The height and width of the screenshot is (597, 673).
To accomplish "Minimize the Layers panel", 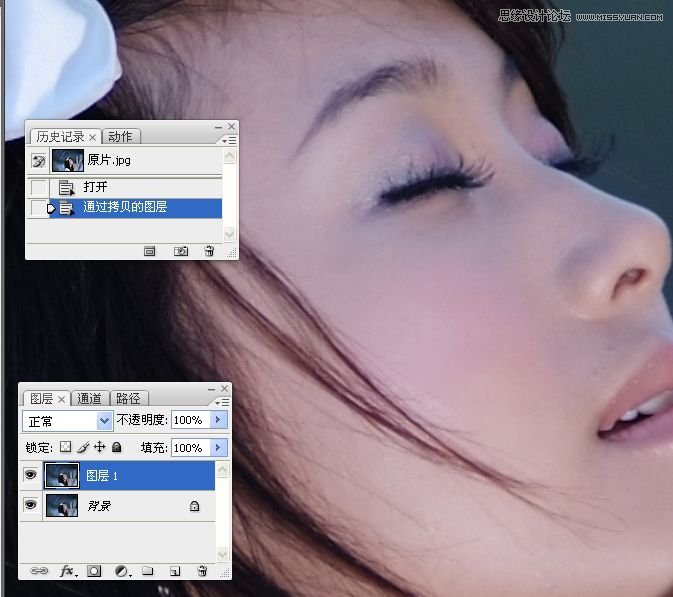I will (212, 389).
